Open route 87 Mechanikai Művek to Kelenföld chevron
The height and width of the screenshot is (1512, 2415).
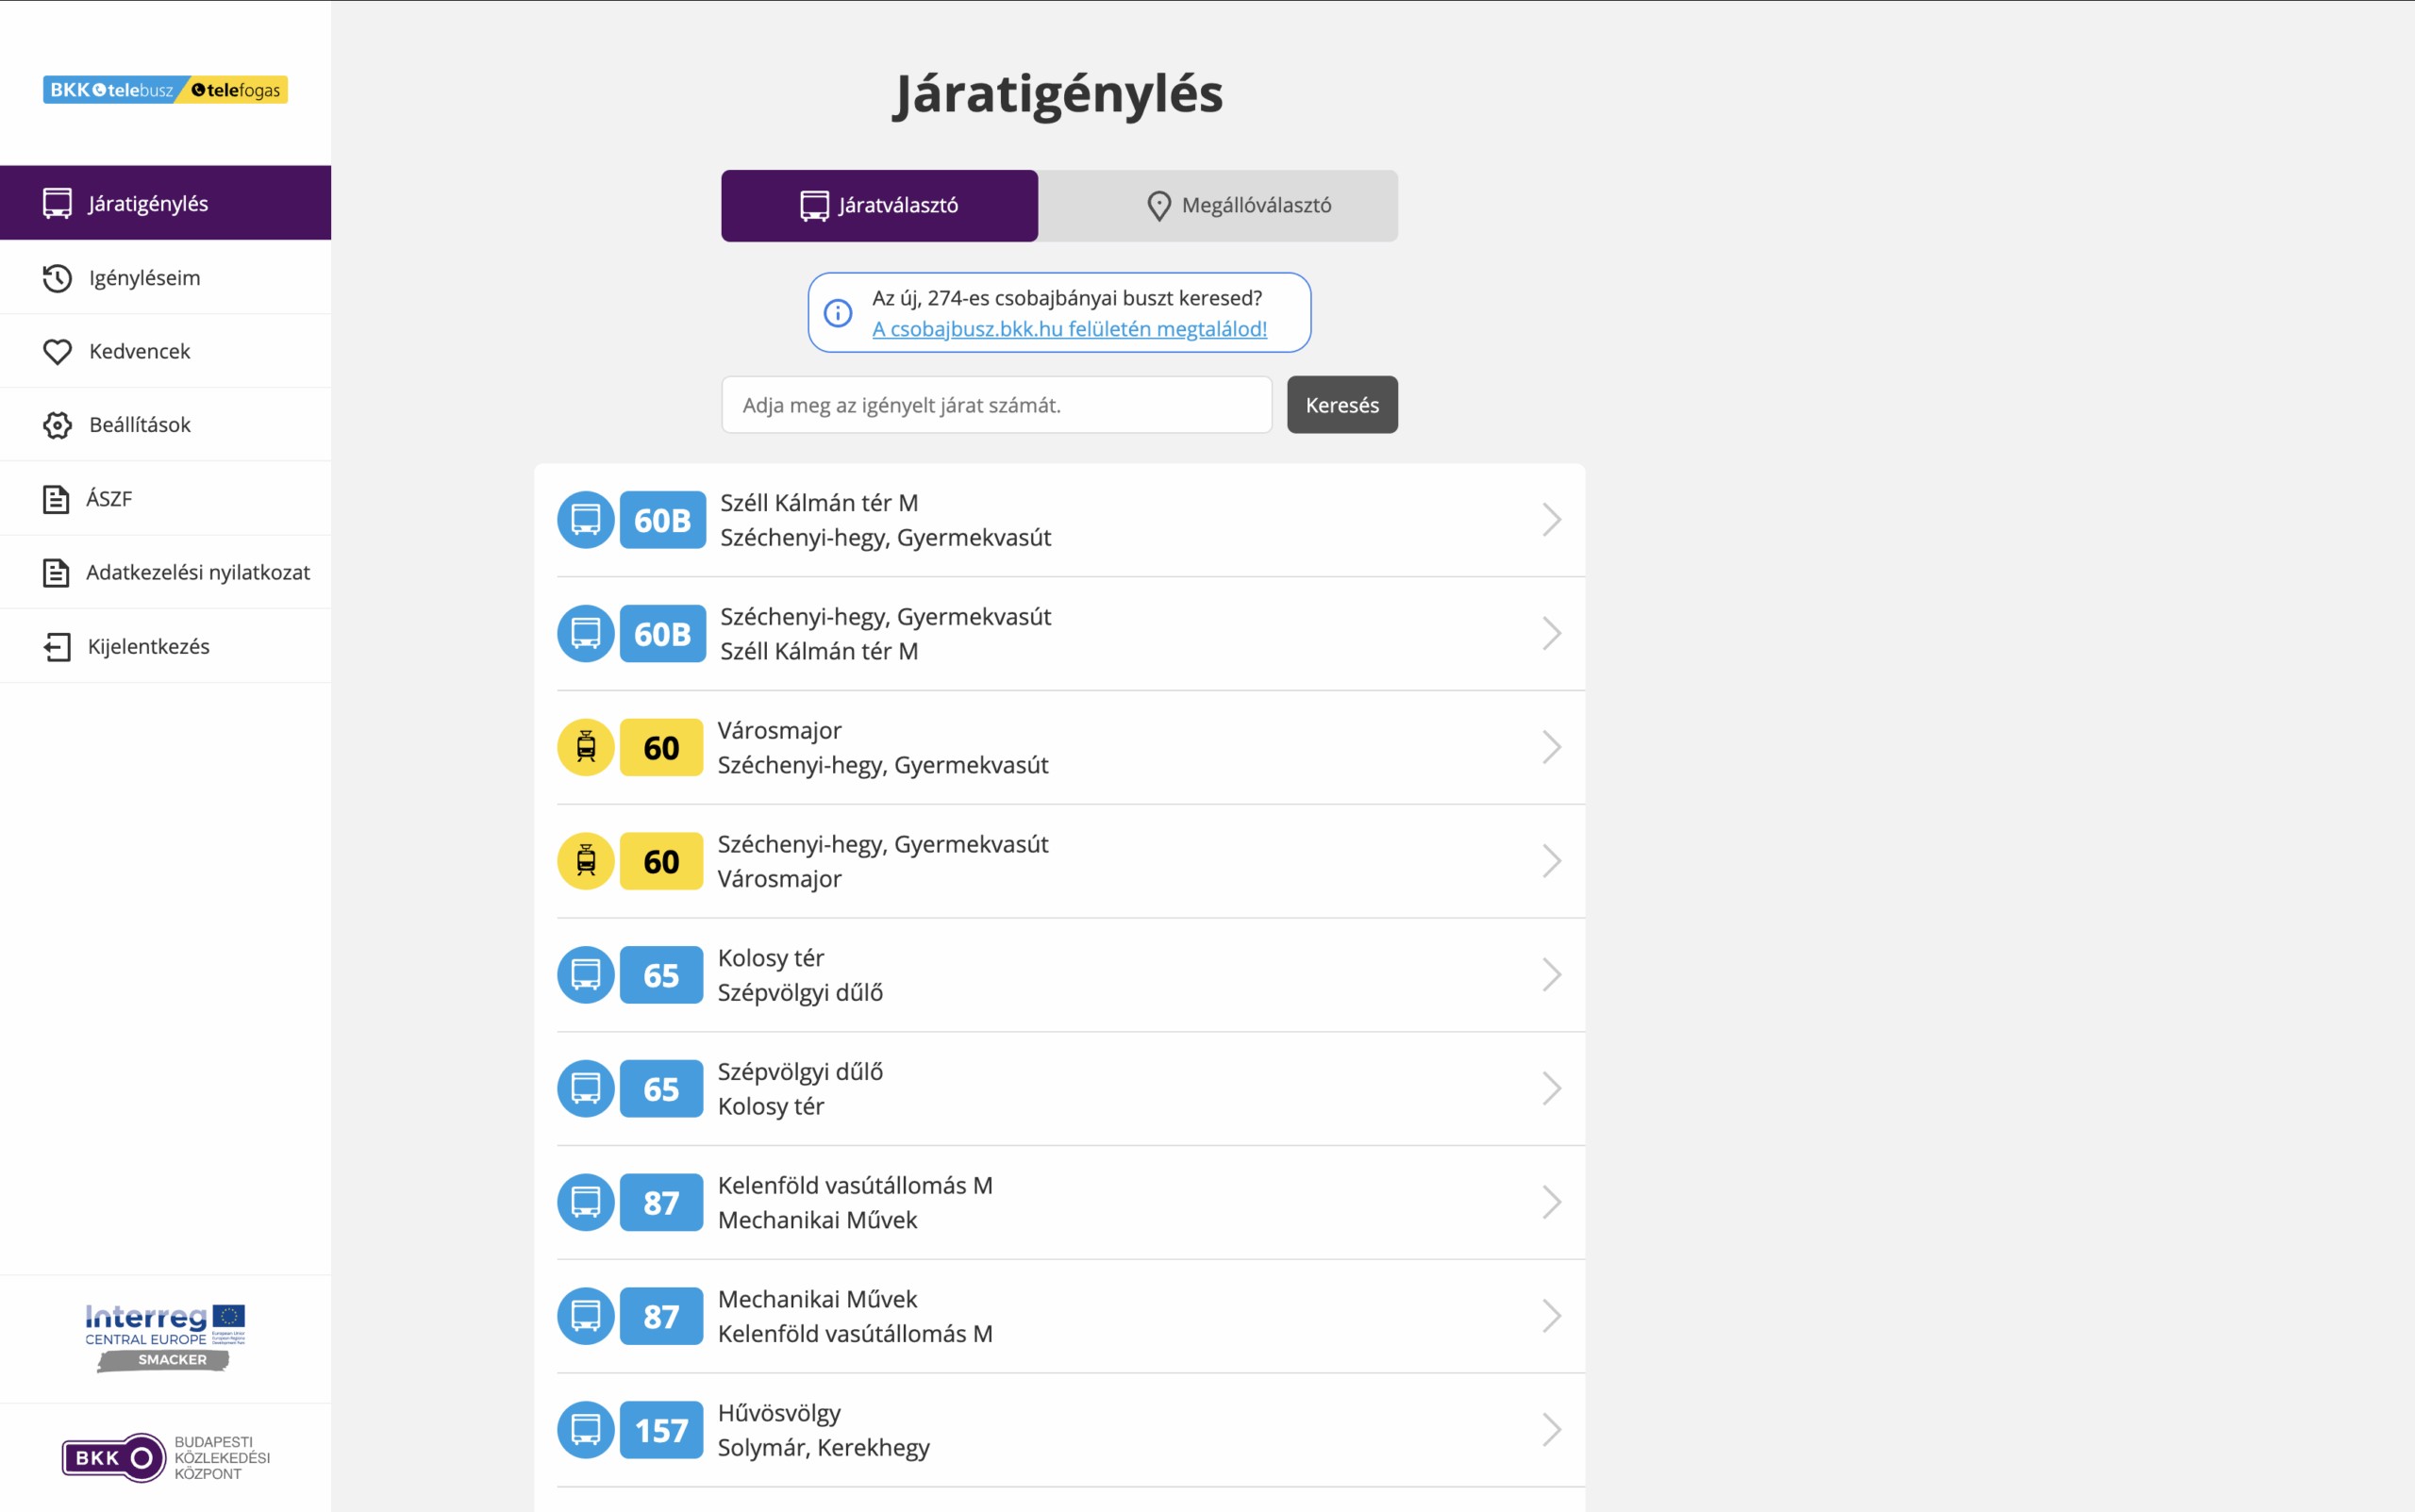click(x=1551, y=1316)
